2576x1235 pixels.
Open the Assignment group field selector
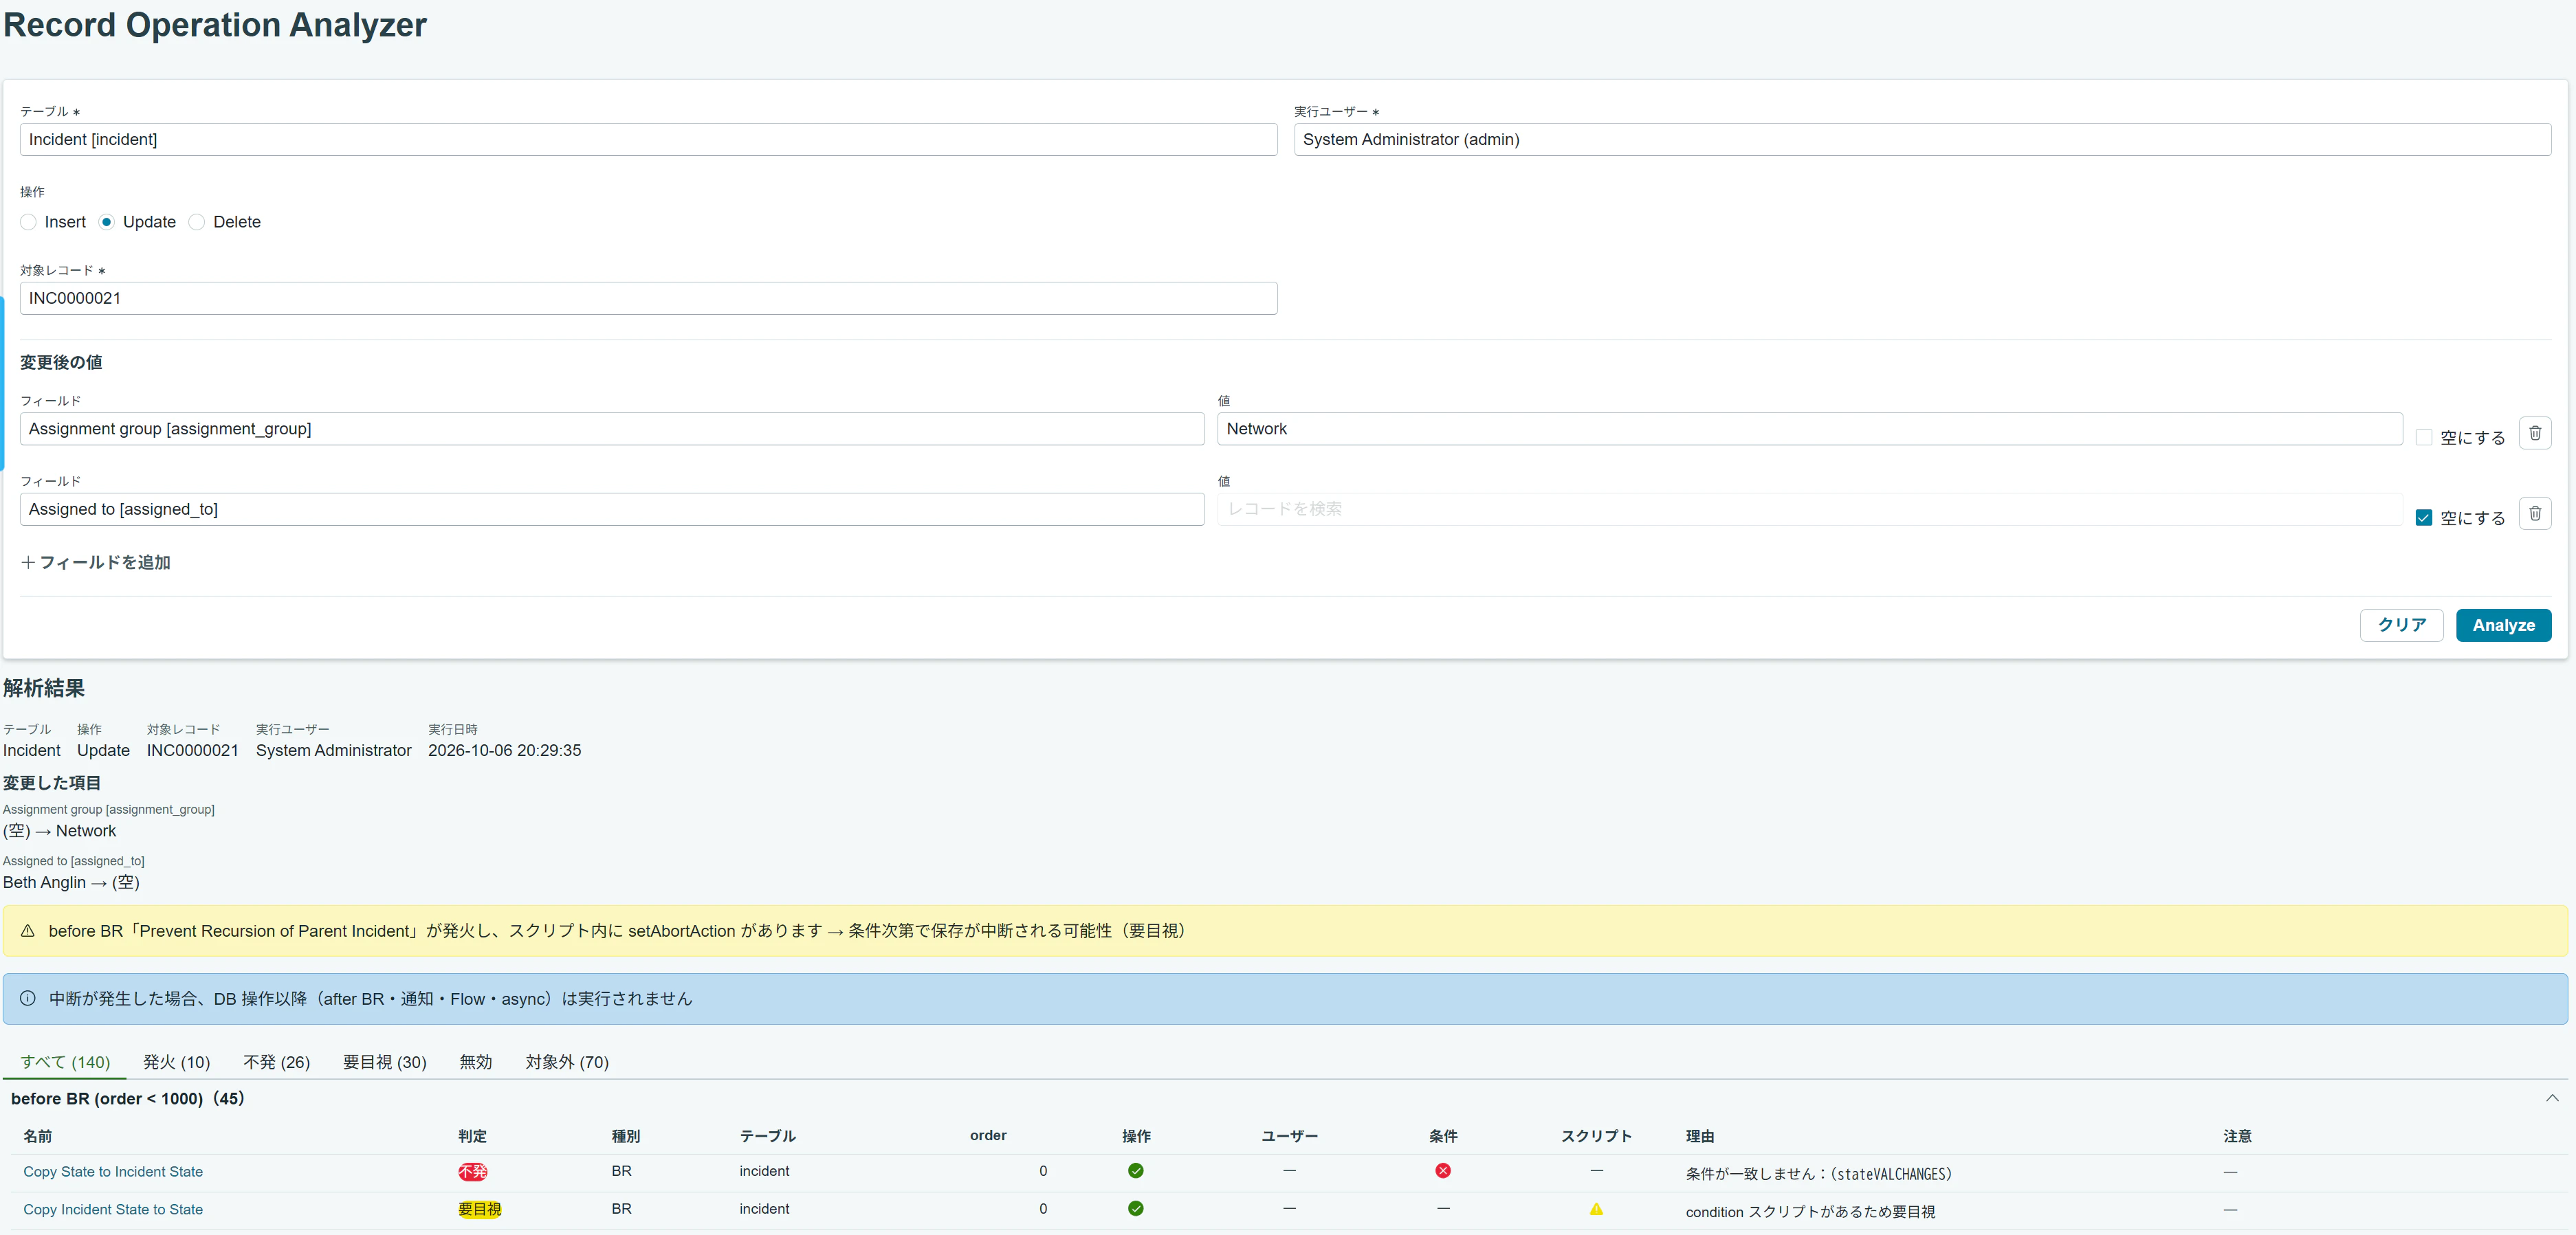click(x=612, y=428)
